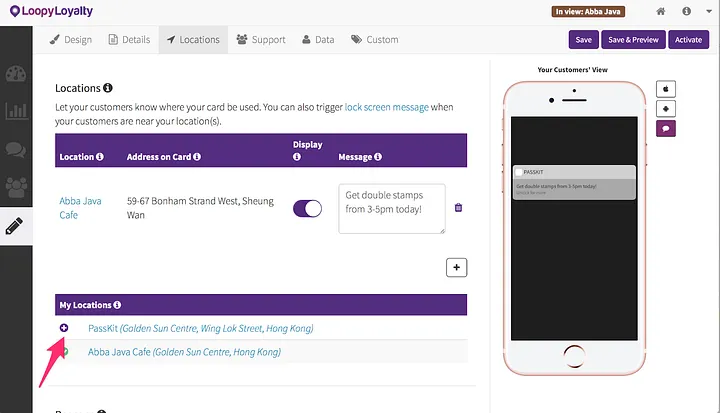Screen dimensions: 720x413
Task: Open the chat messages sidebar icon
Action: [16, 150]
